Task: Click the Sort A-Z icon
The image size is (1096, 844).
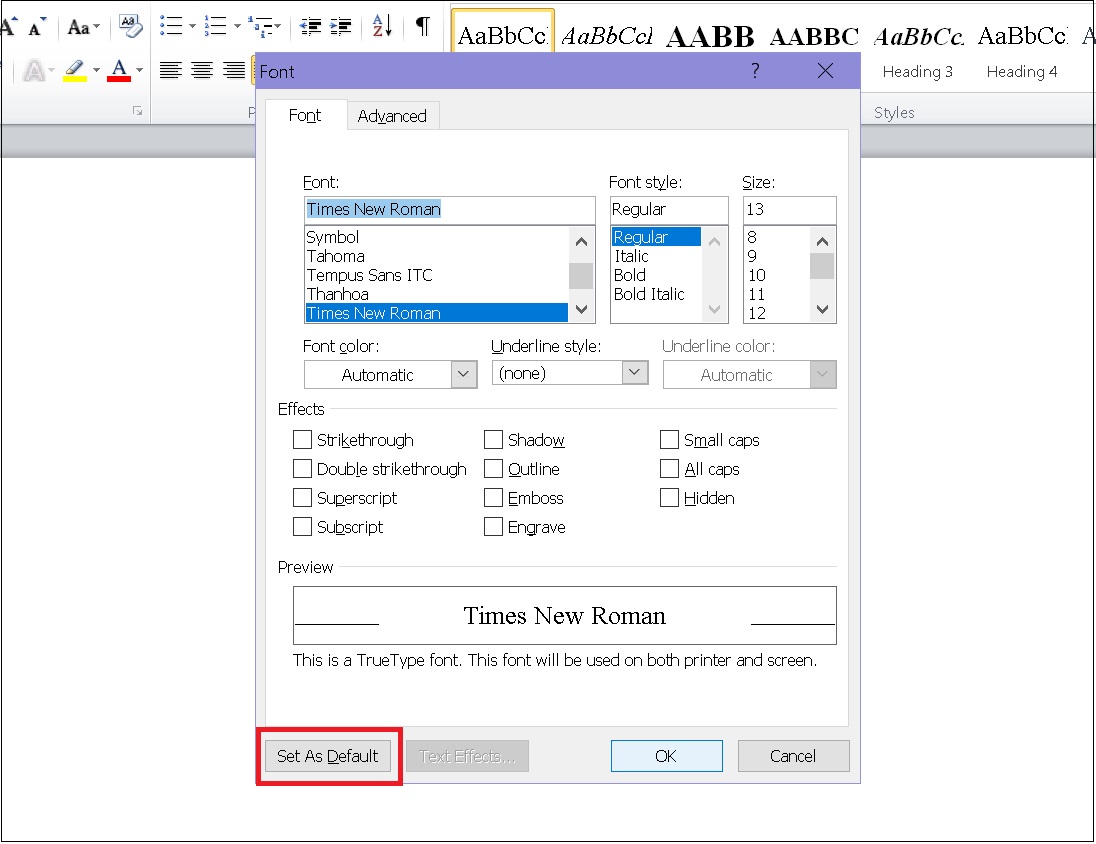Action: pos(382,26)
